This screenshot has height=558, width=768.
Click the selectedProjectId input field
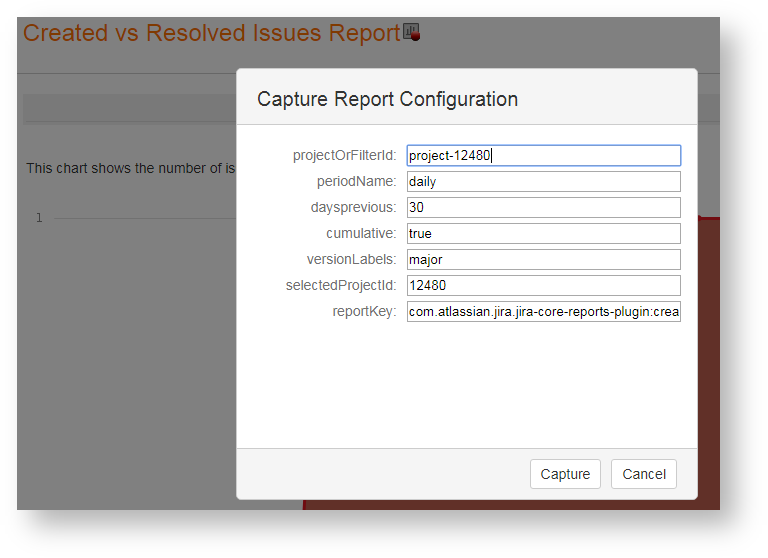[543, 285]
